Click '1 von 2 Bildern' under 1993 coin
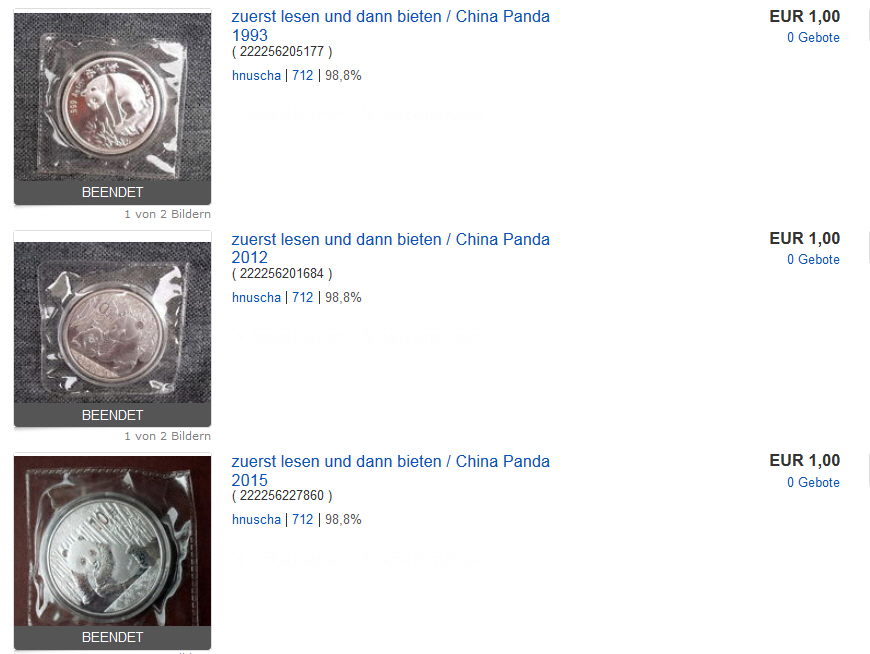 [168, 214]
